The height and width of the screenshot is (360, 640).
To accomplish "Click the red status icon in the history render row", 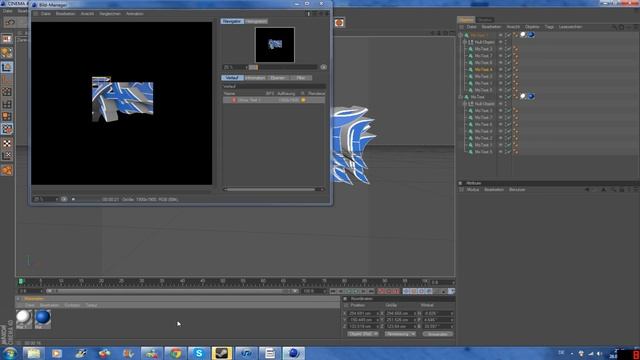I will [234, 100].
